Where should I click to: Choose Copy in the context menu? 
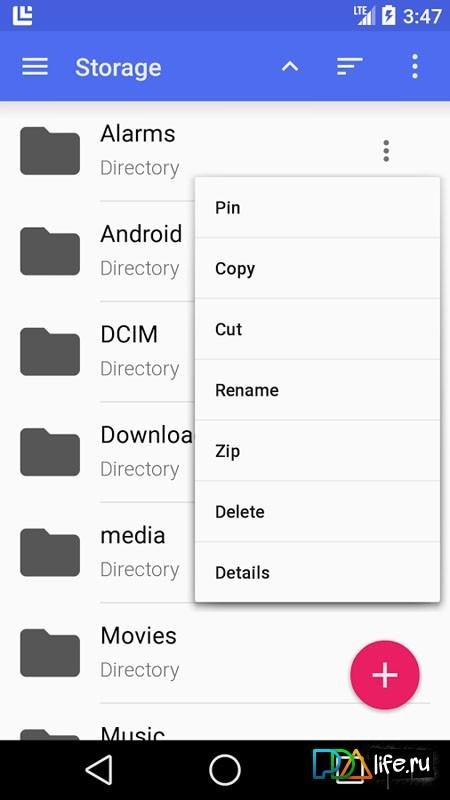[x=317, y=268]
